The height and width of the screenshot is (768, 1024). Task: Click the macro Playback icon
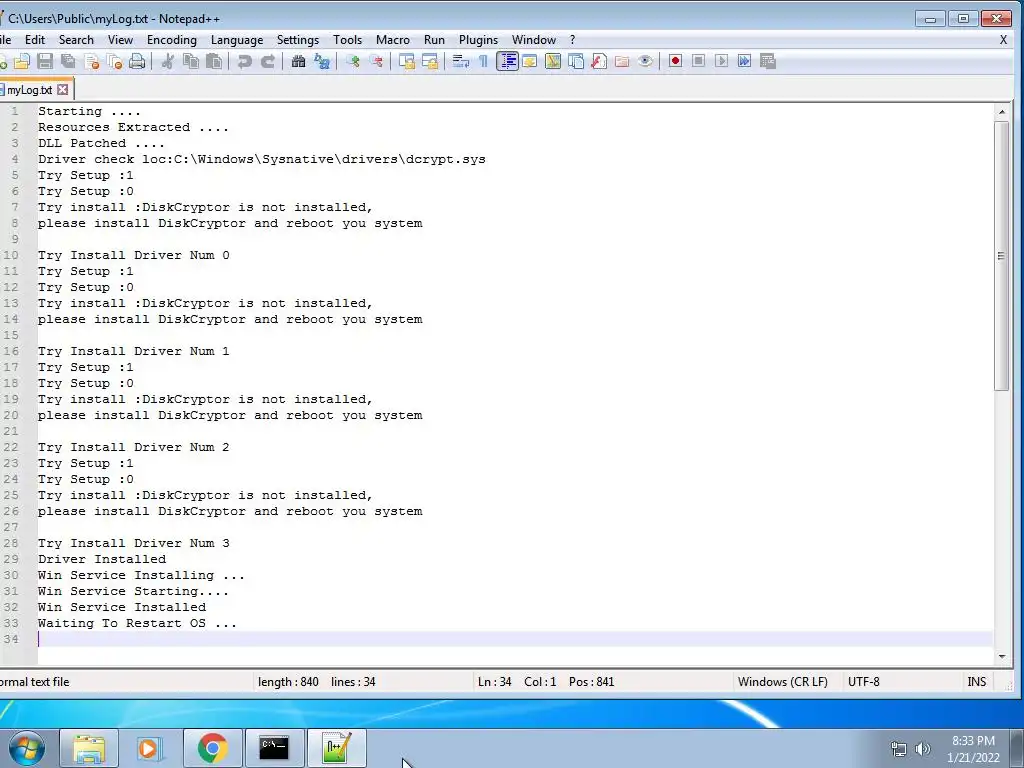(722, 61)
